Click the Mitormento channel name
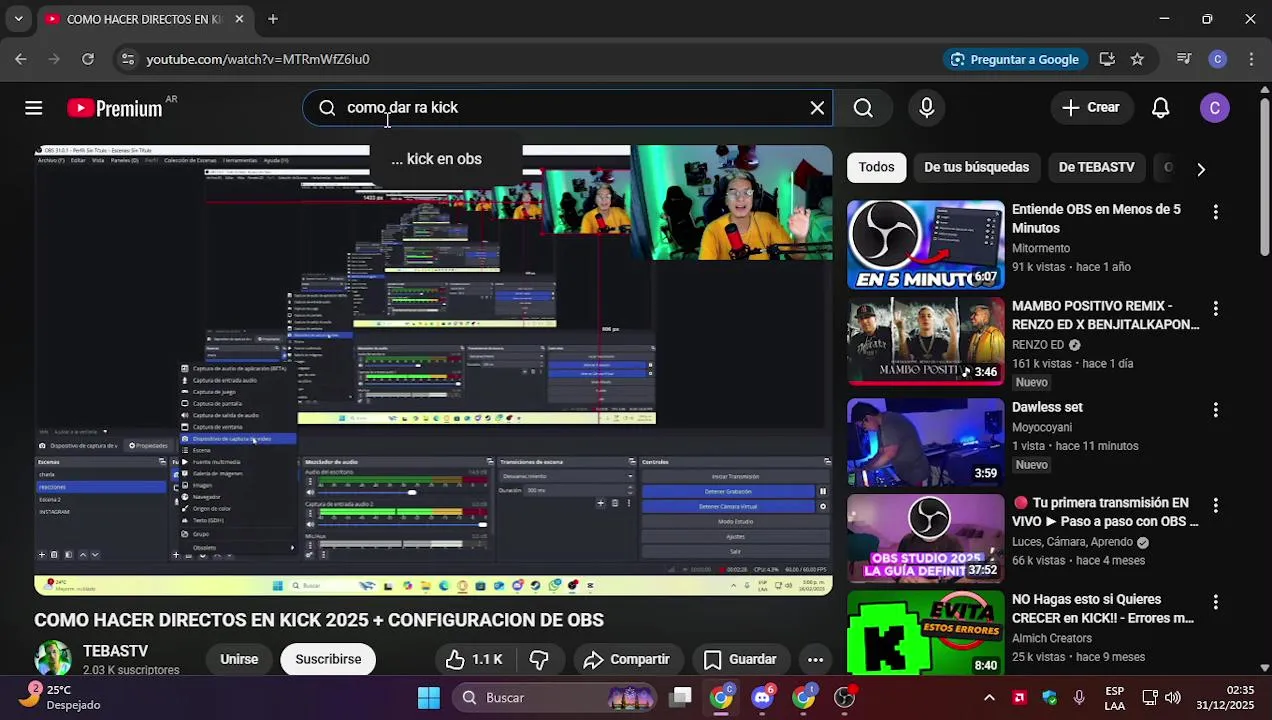The image size is (1272, 720). (1041, 248)
